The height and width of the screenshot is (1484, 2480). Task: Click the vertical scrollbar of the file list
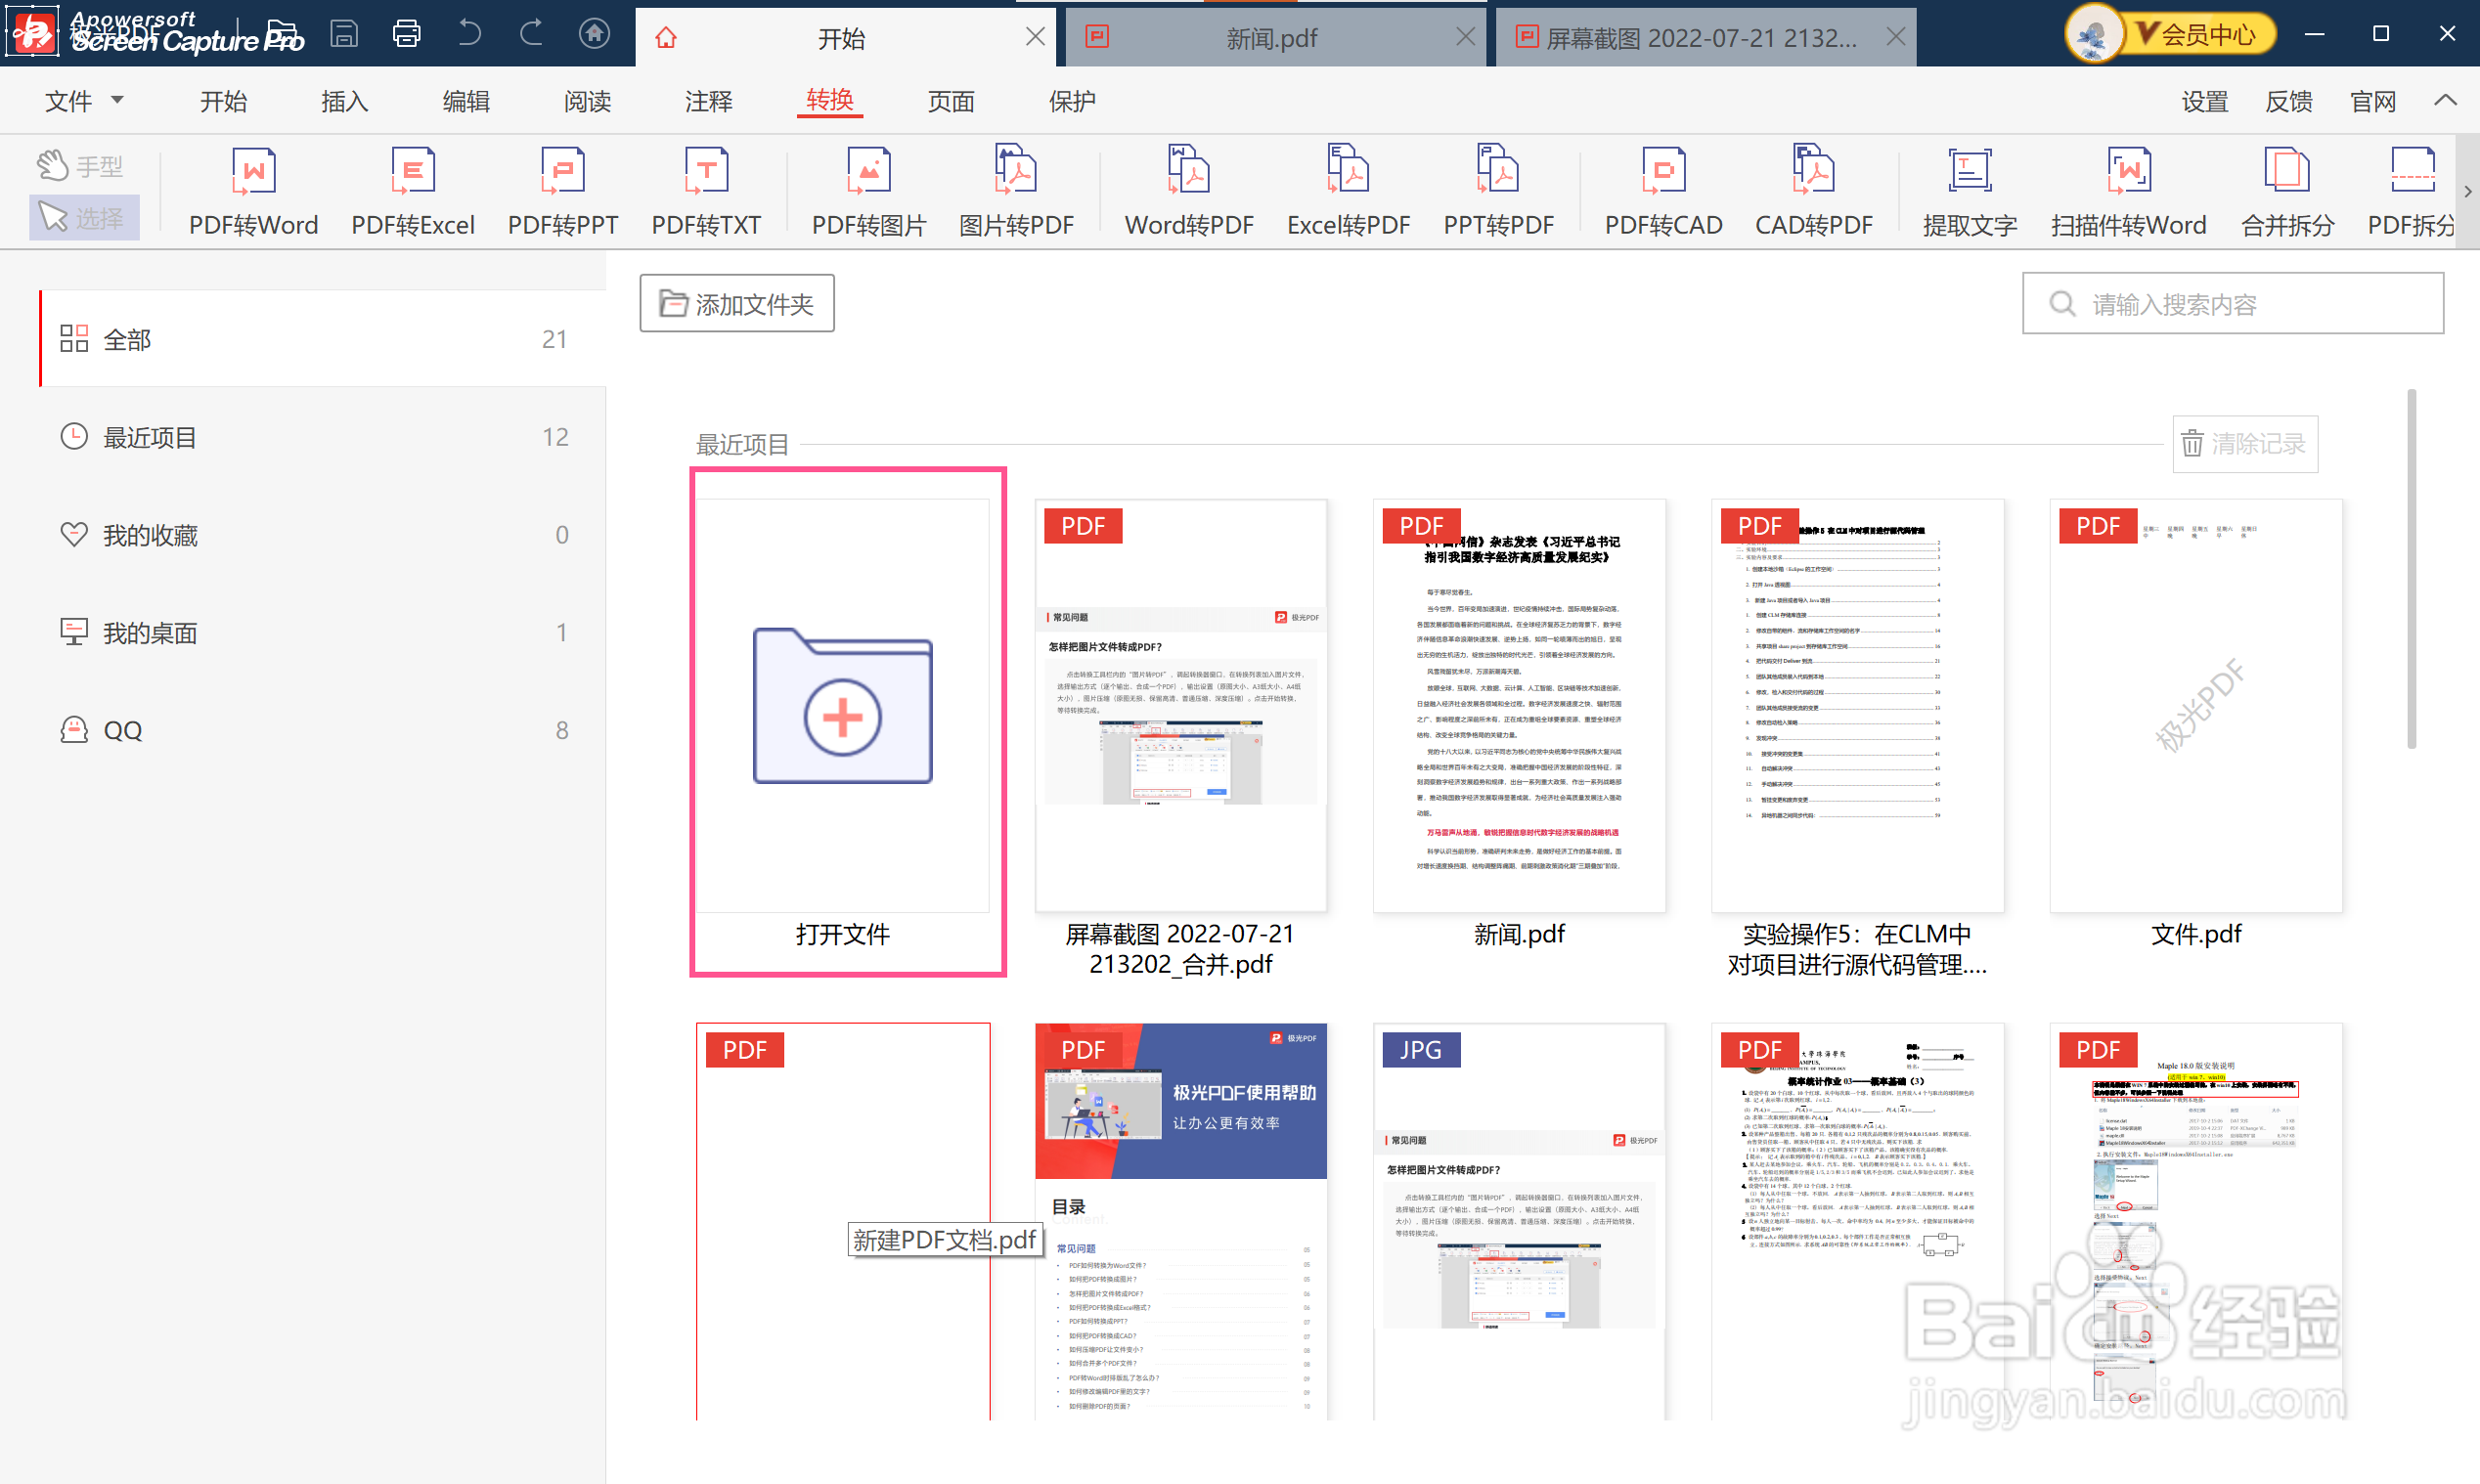2411,570
